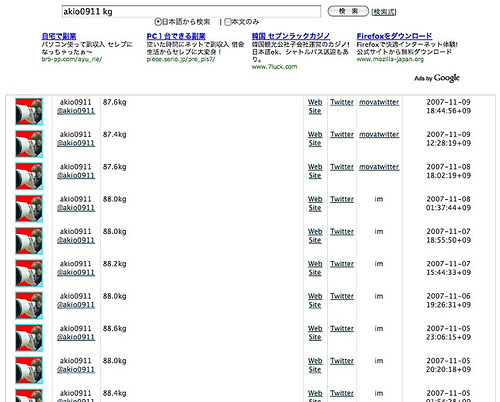Click the 88.6kg post text
The height and width of the screenshot is (402, 500).
tap(115, 329)
